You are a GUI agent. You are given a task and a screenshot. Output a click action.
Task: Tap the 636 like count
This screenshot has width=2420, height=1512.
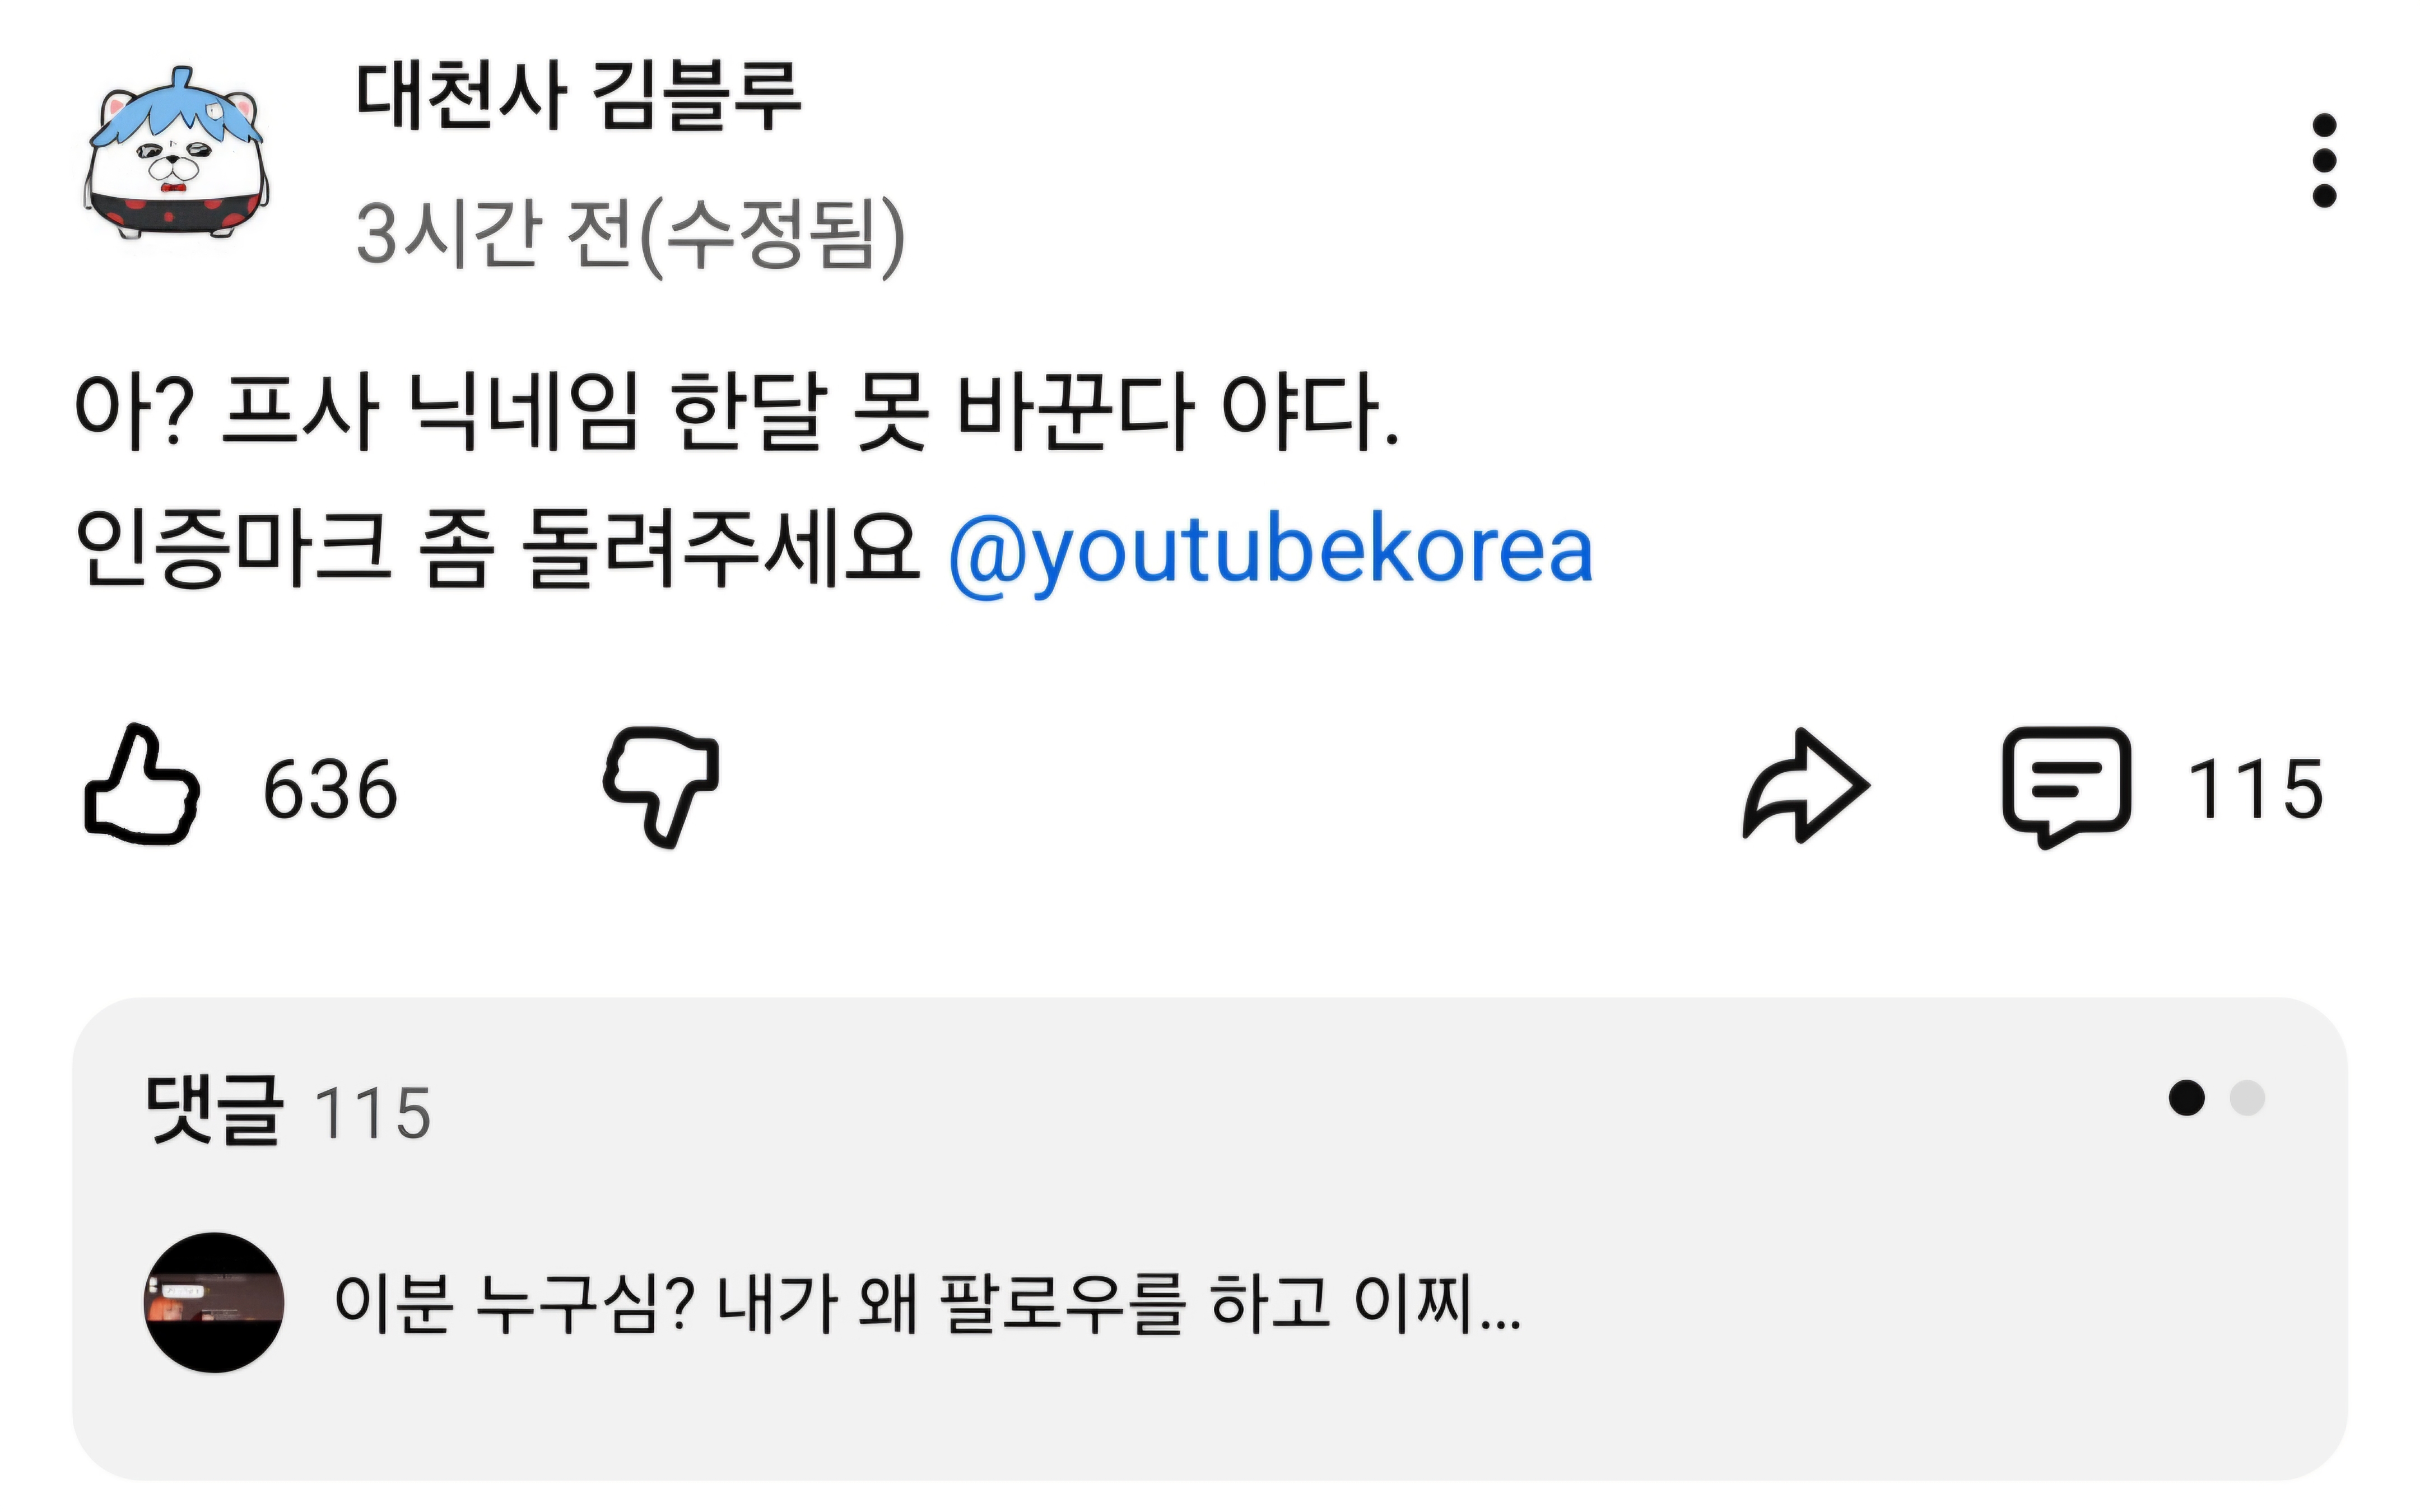tap(330, 789)
